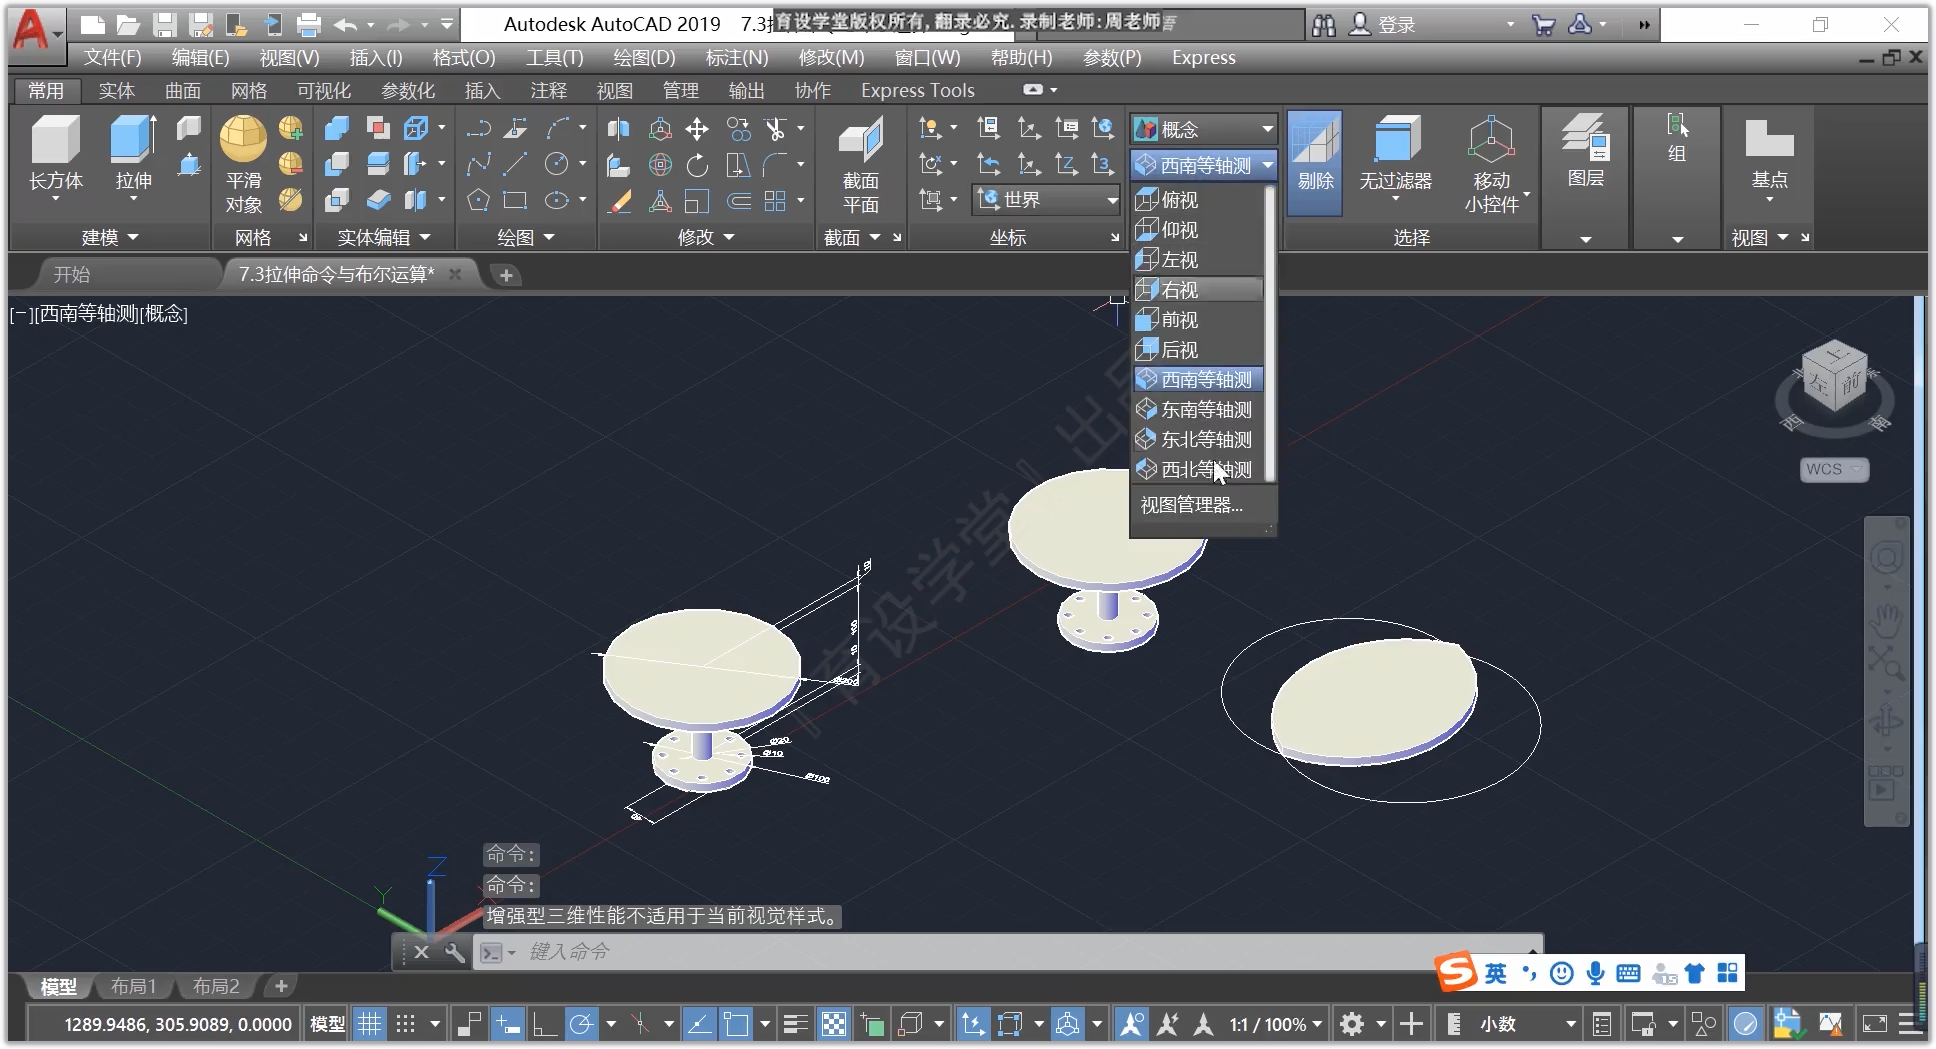This screenshot has height=1049, width=1936.
Task: Click the Smooth Object (平滑对象) tool
Action: tap(243, 164)
